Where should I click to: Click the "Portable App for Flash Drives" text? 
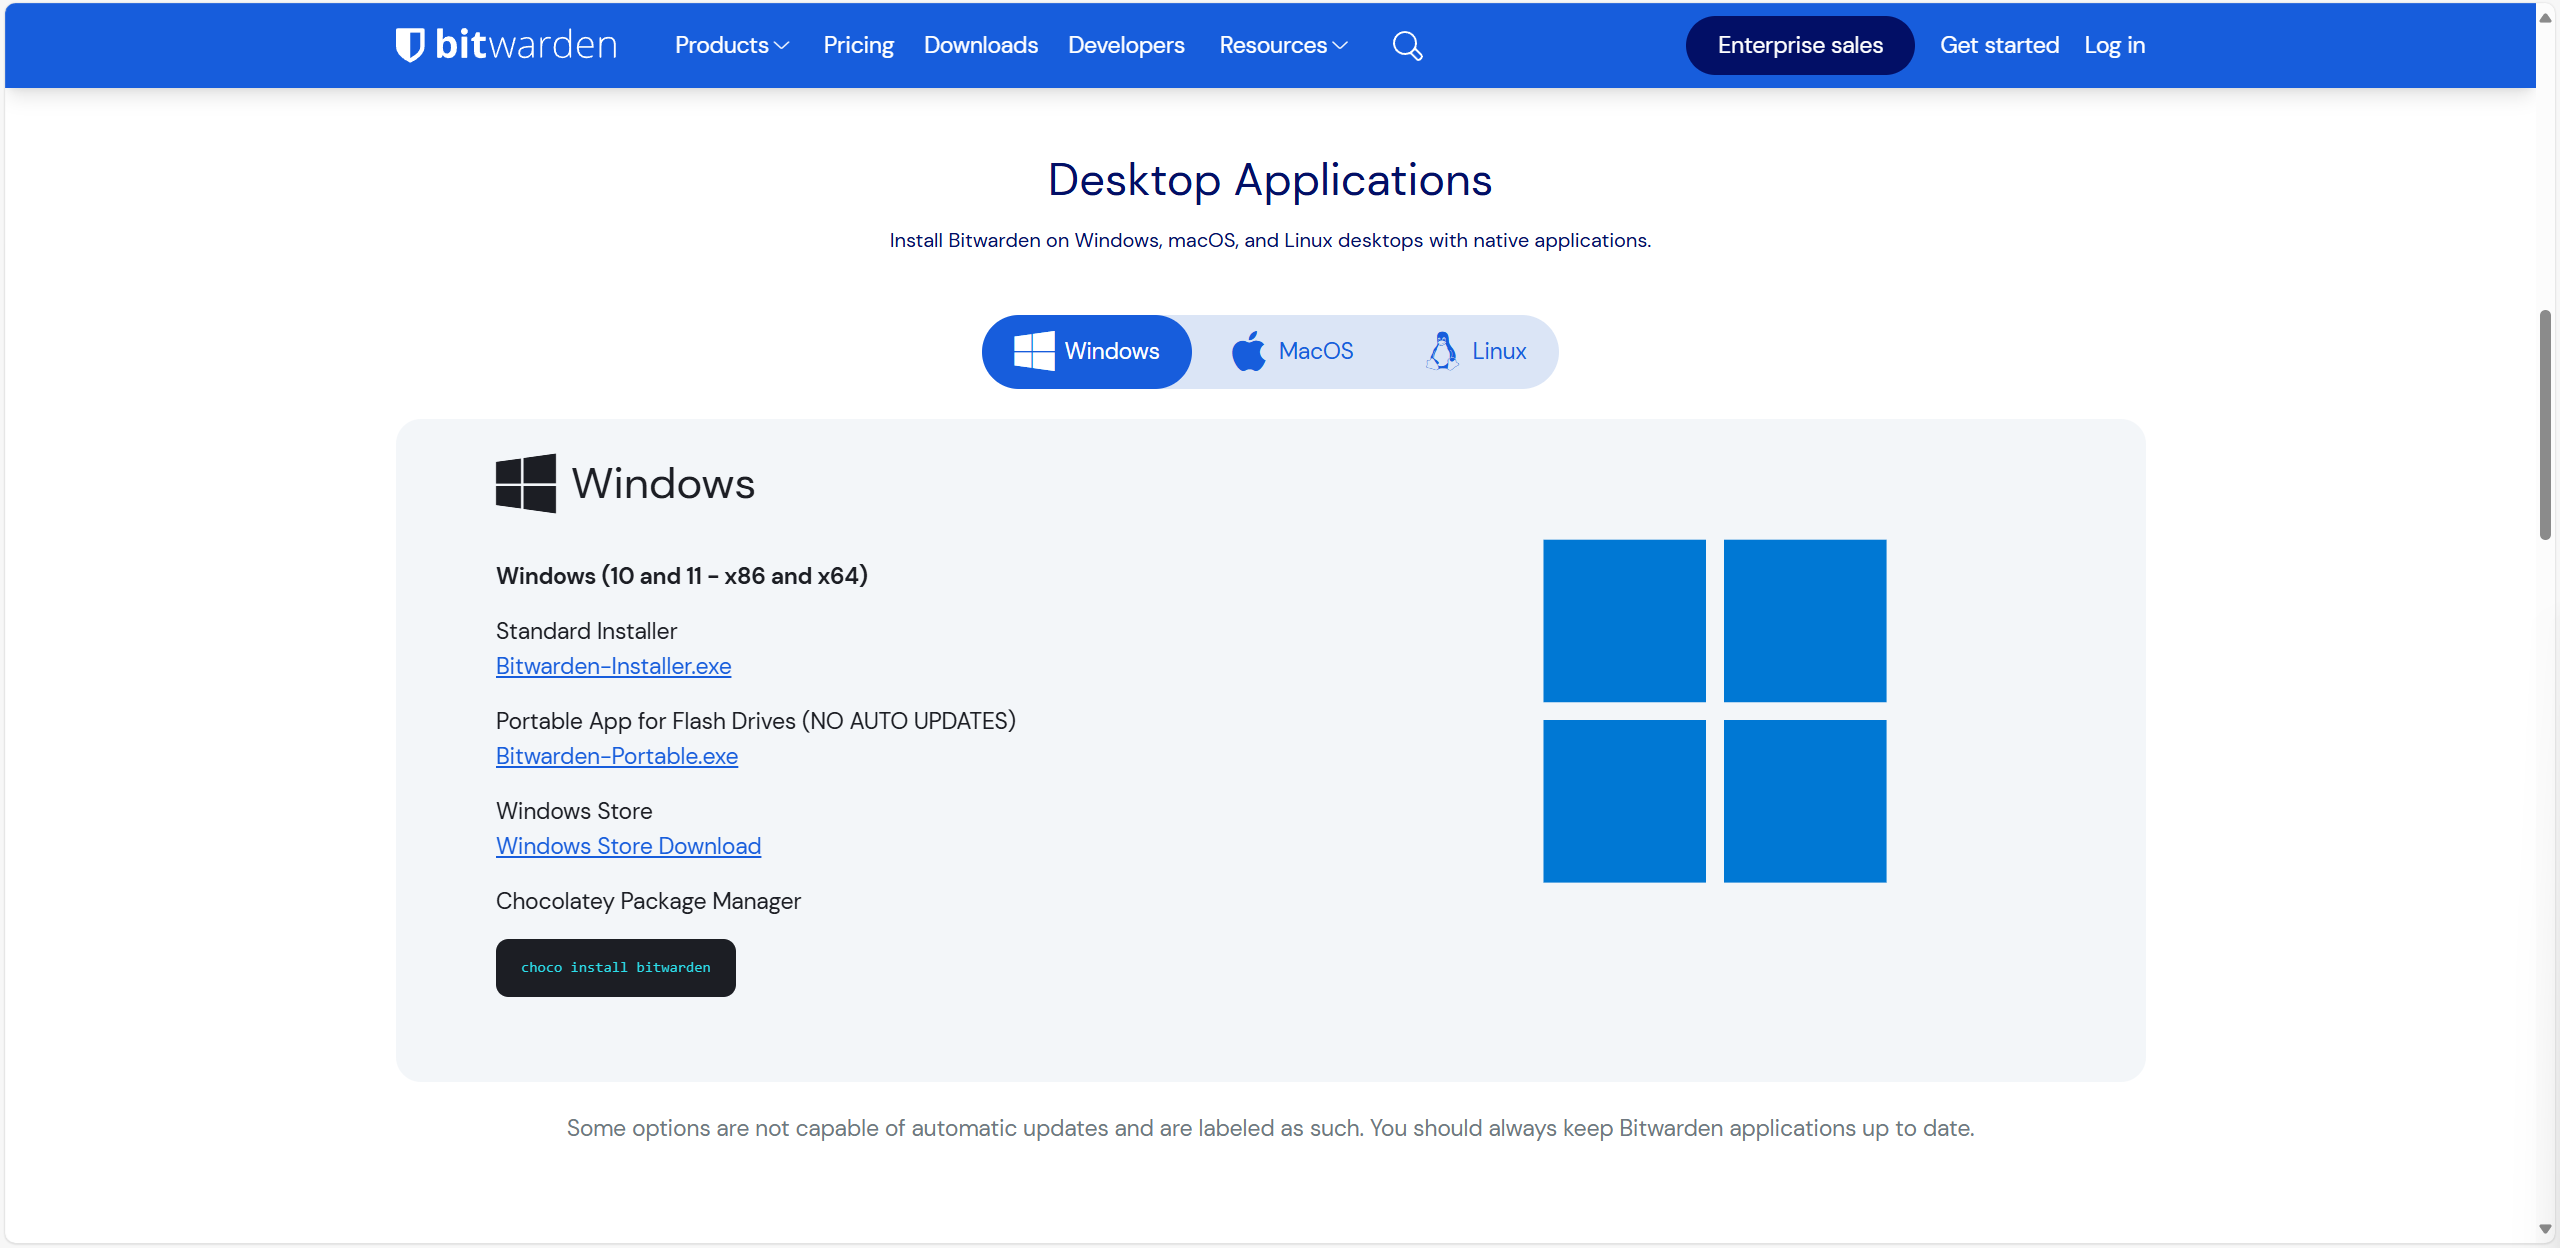point(646,721)
